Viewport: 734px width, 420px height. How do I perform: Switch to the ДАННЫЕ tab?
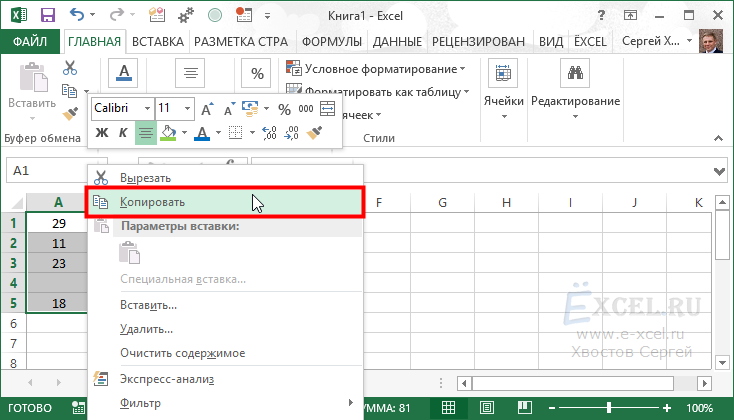point(397,42)
